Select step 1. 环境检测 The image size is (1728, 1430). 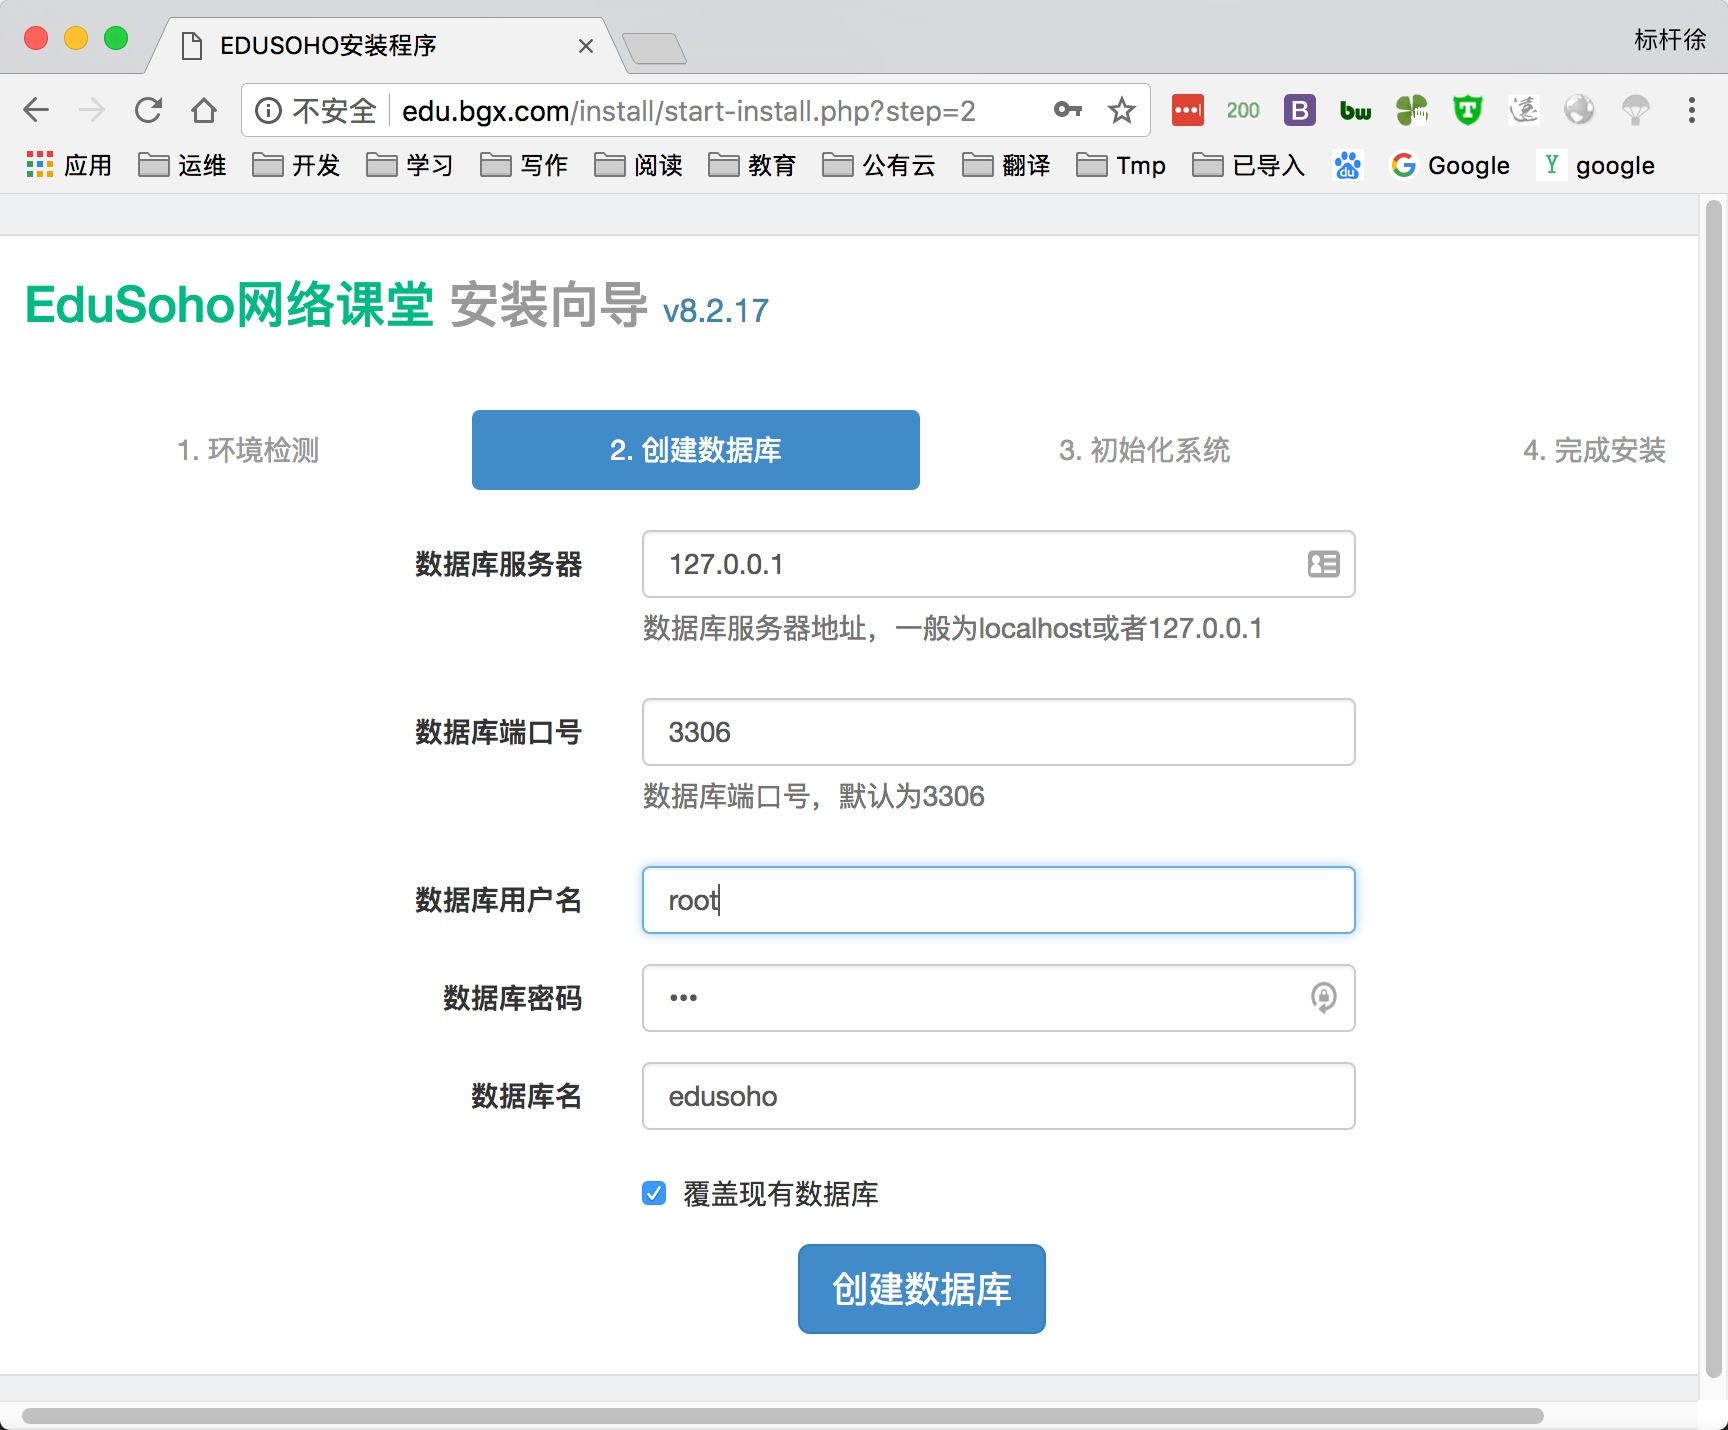click(248, 450)
